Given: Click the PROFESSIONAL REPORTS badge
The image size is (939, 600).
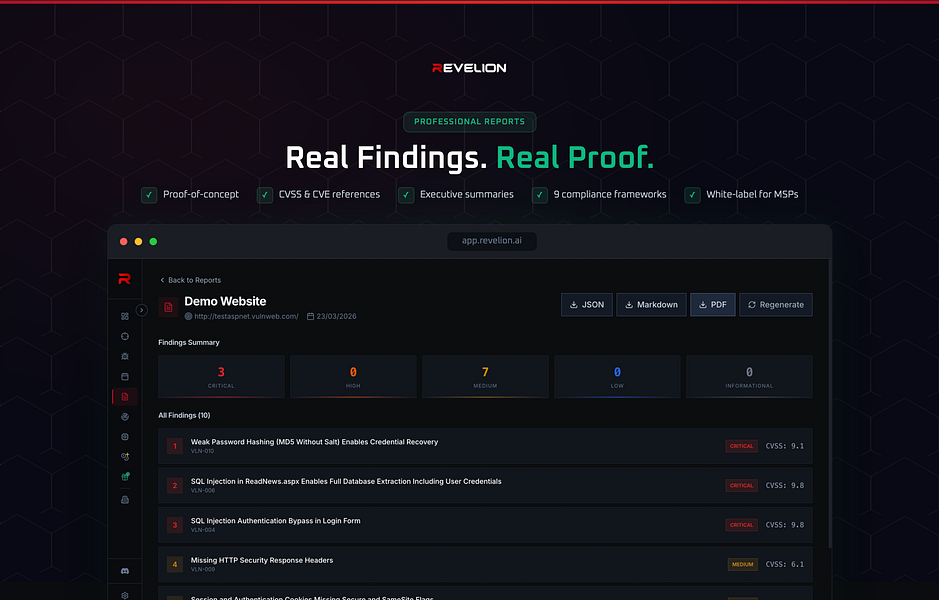Looking at the screenshot, I should [x=470, y=122].
